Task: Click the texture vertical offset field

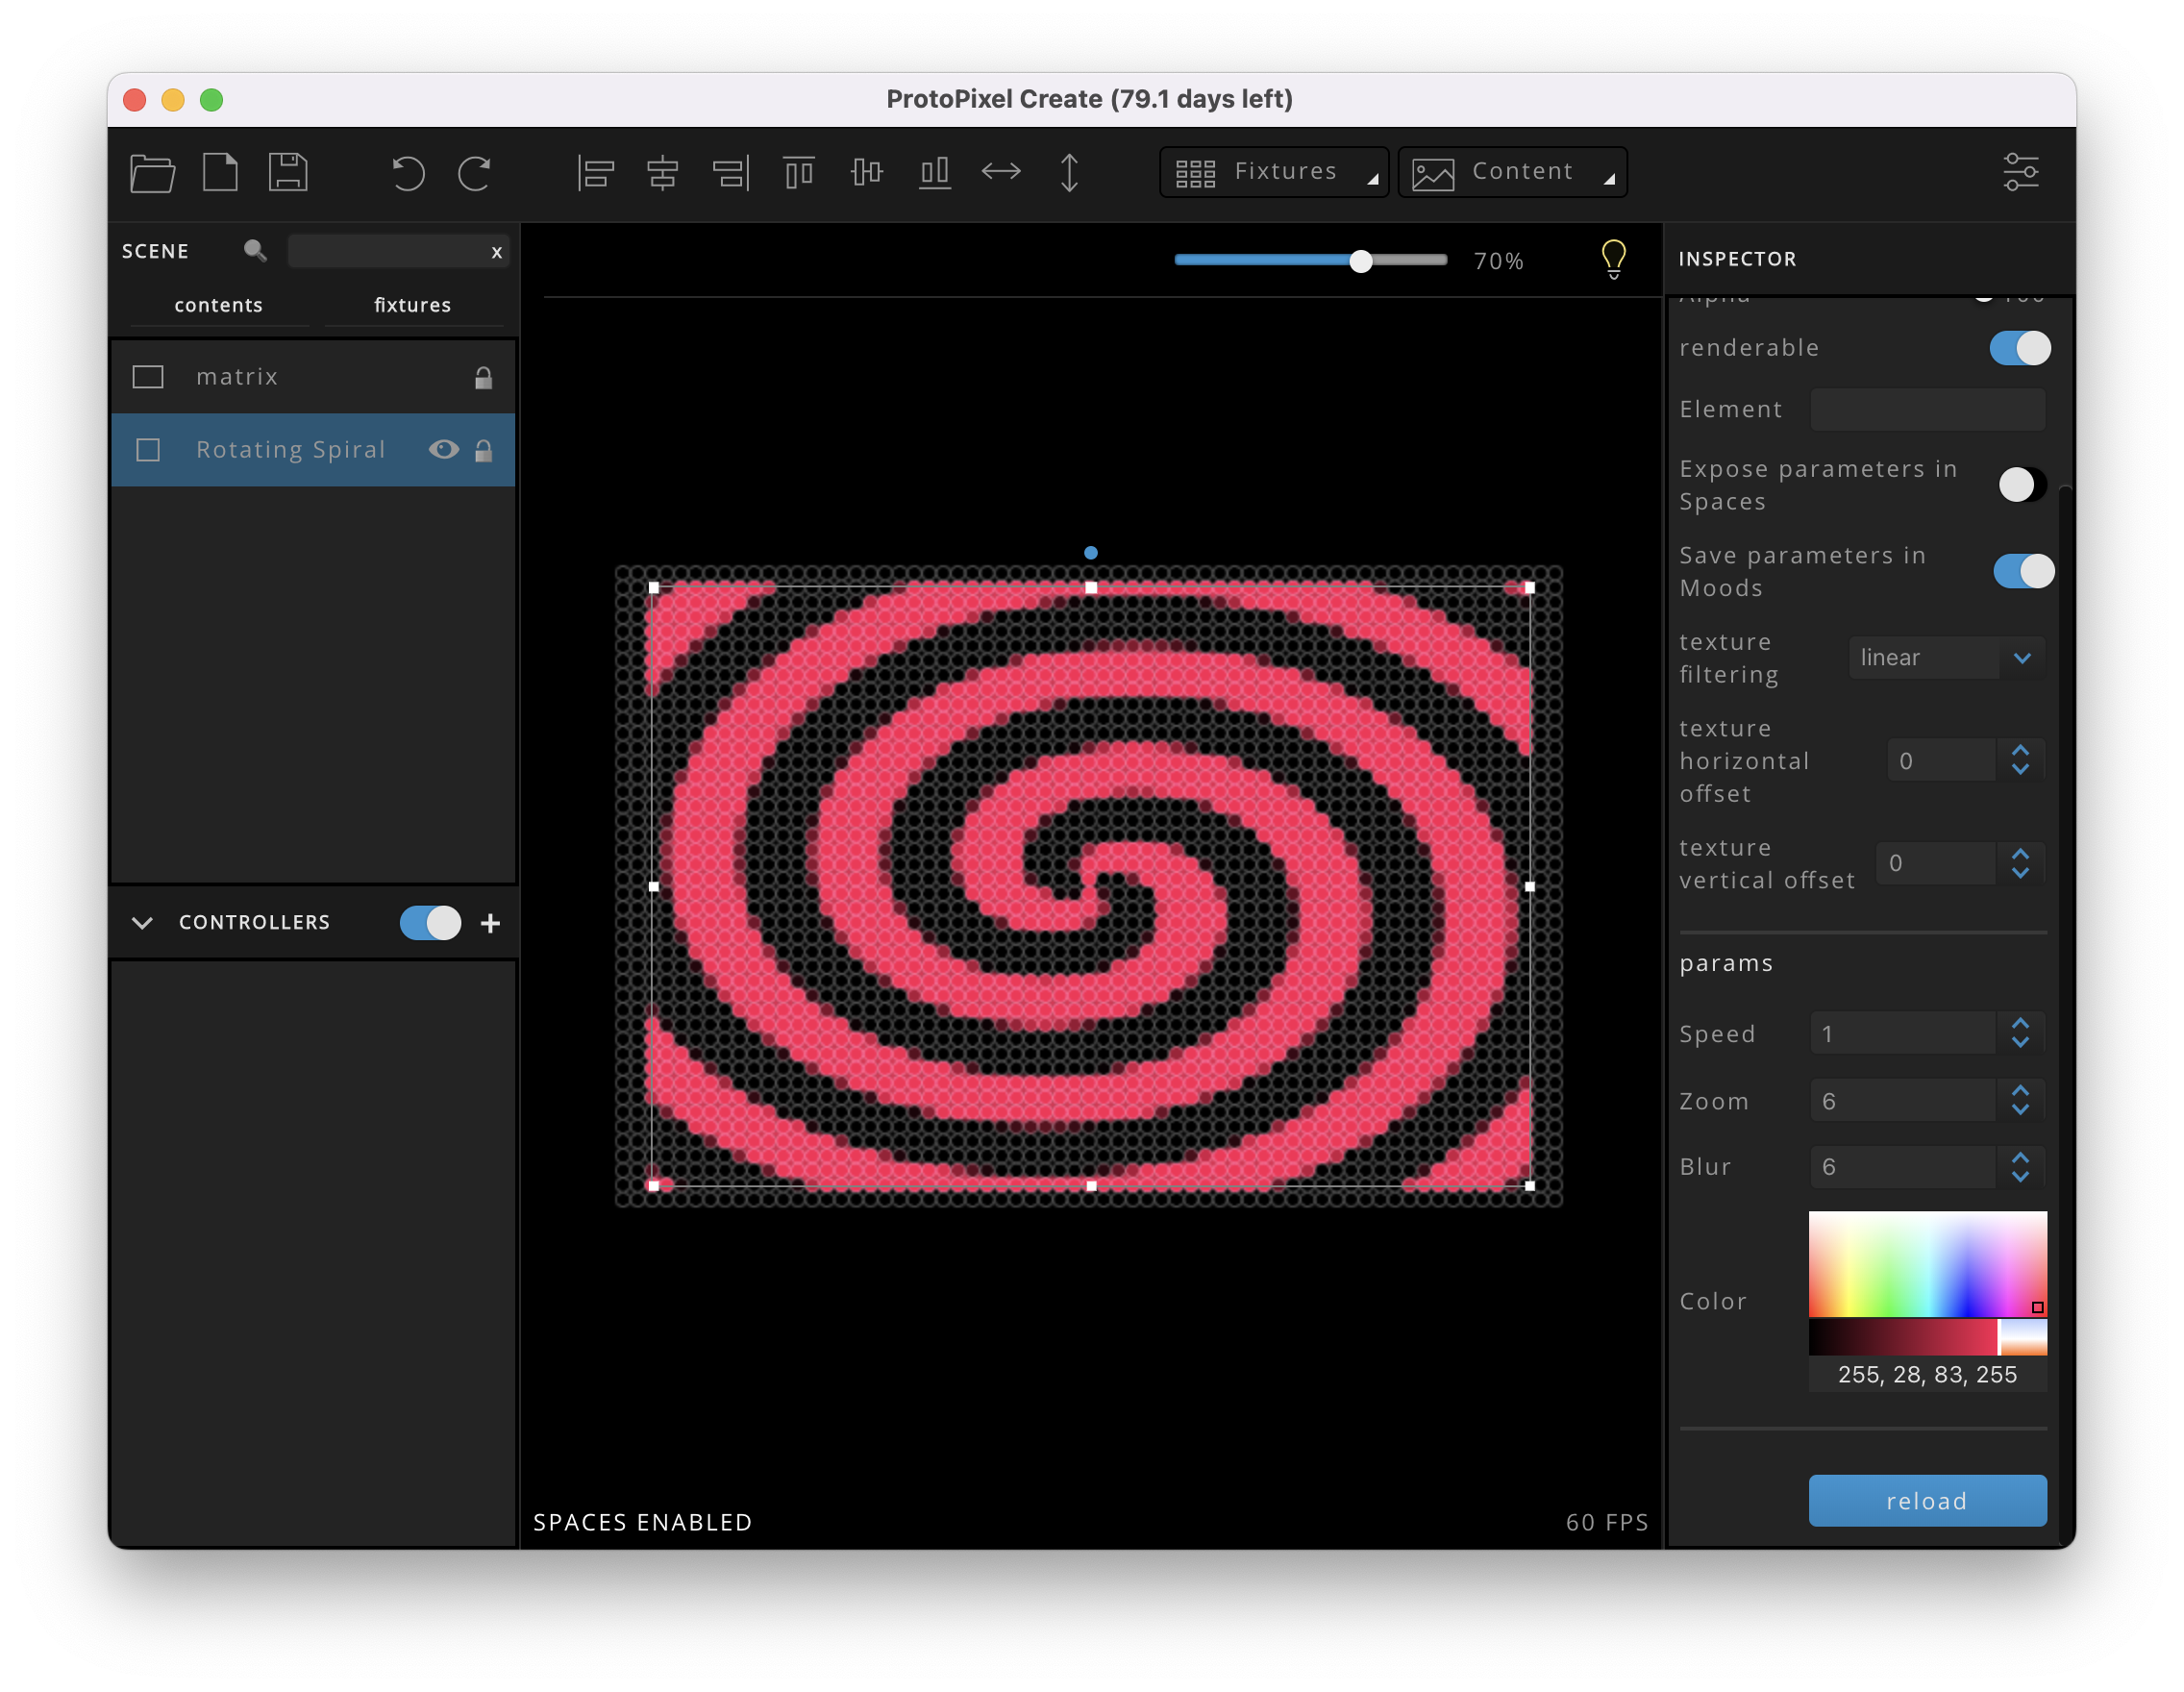Action: tap(1935, 863)
